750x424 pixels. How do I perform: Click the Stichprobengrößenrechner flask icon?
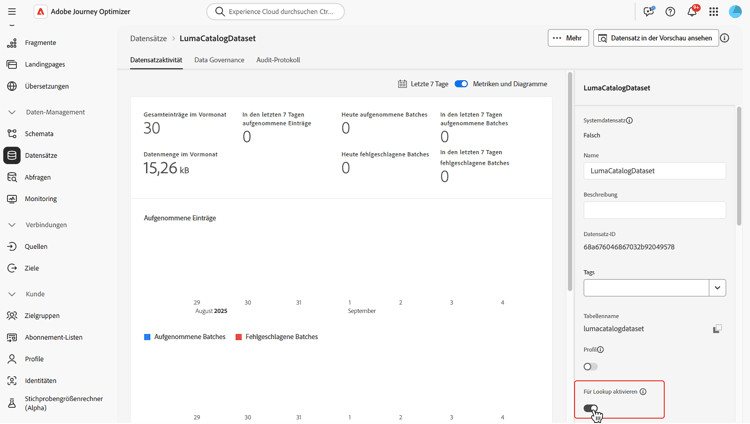(x=12, y=403)
